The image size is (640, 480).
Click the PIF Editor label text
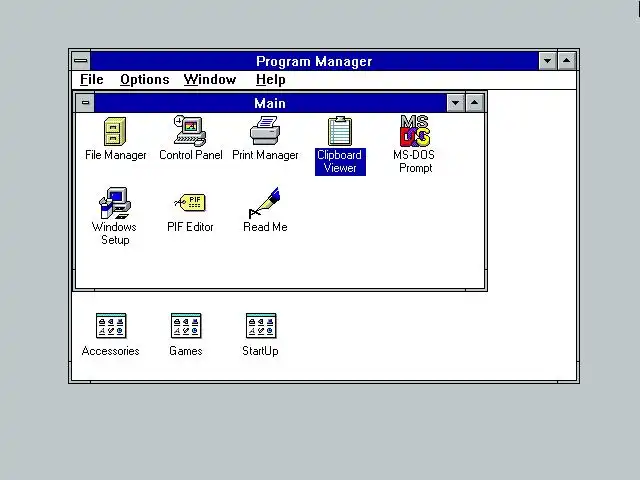tap(190, 227)
